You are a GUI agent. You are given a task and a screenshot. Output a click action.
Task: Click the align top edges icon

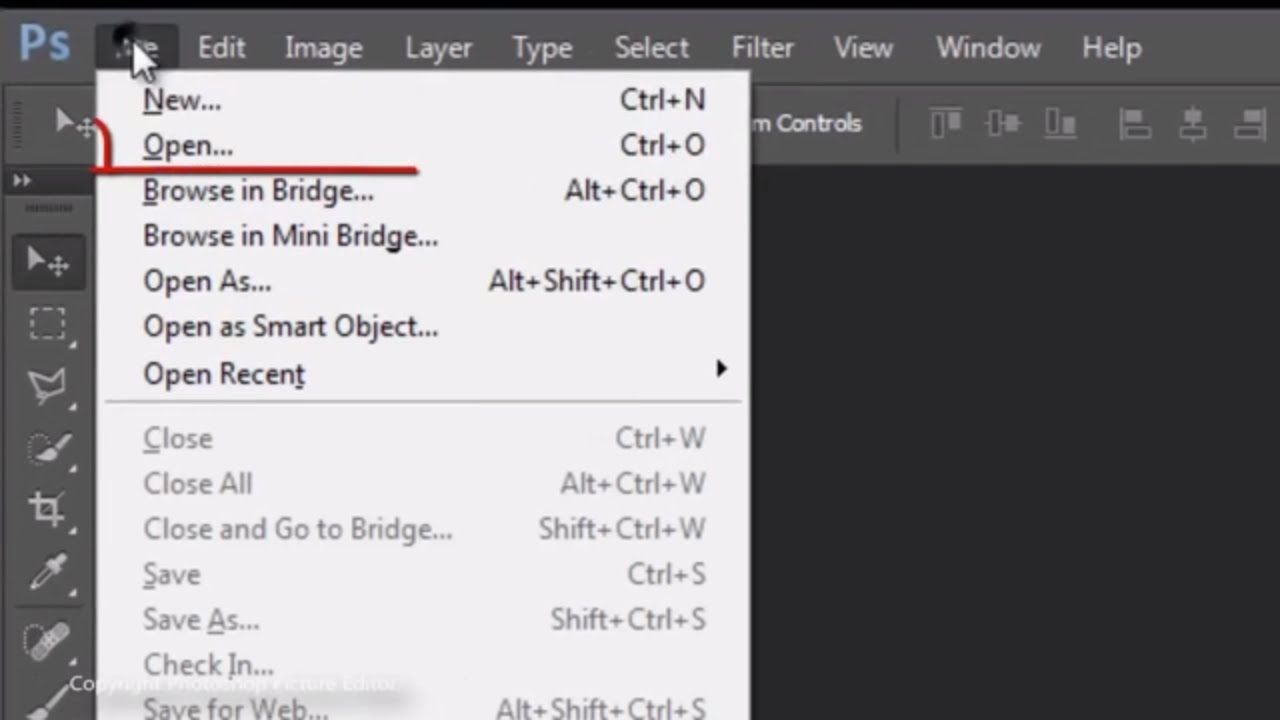[x=945, y=124]
